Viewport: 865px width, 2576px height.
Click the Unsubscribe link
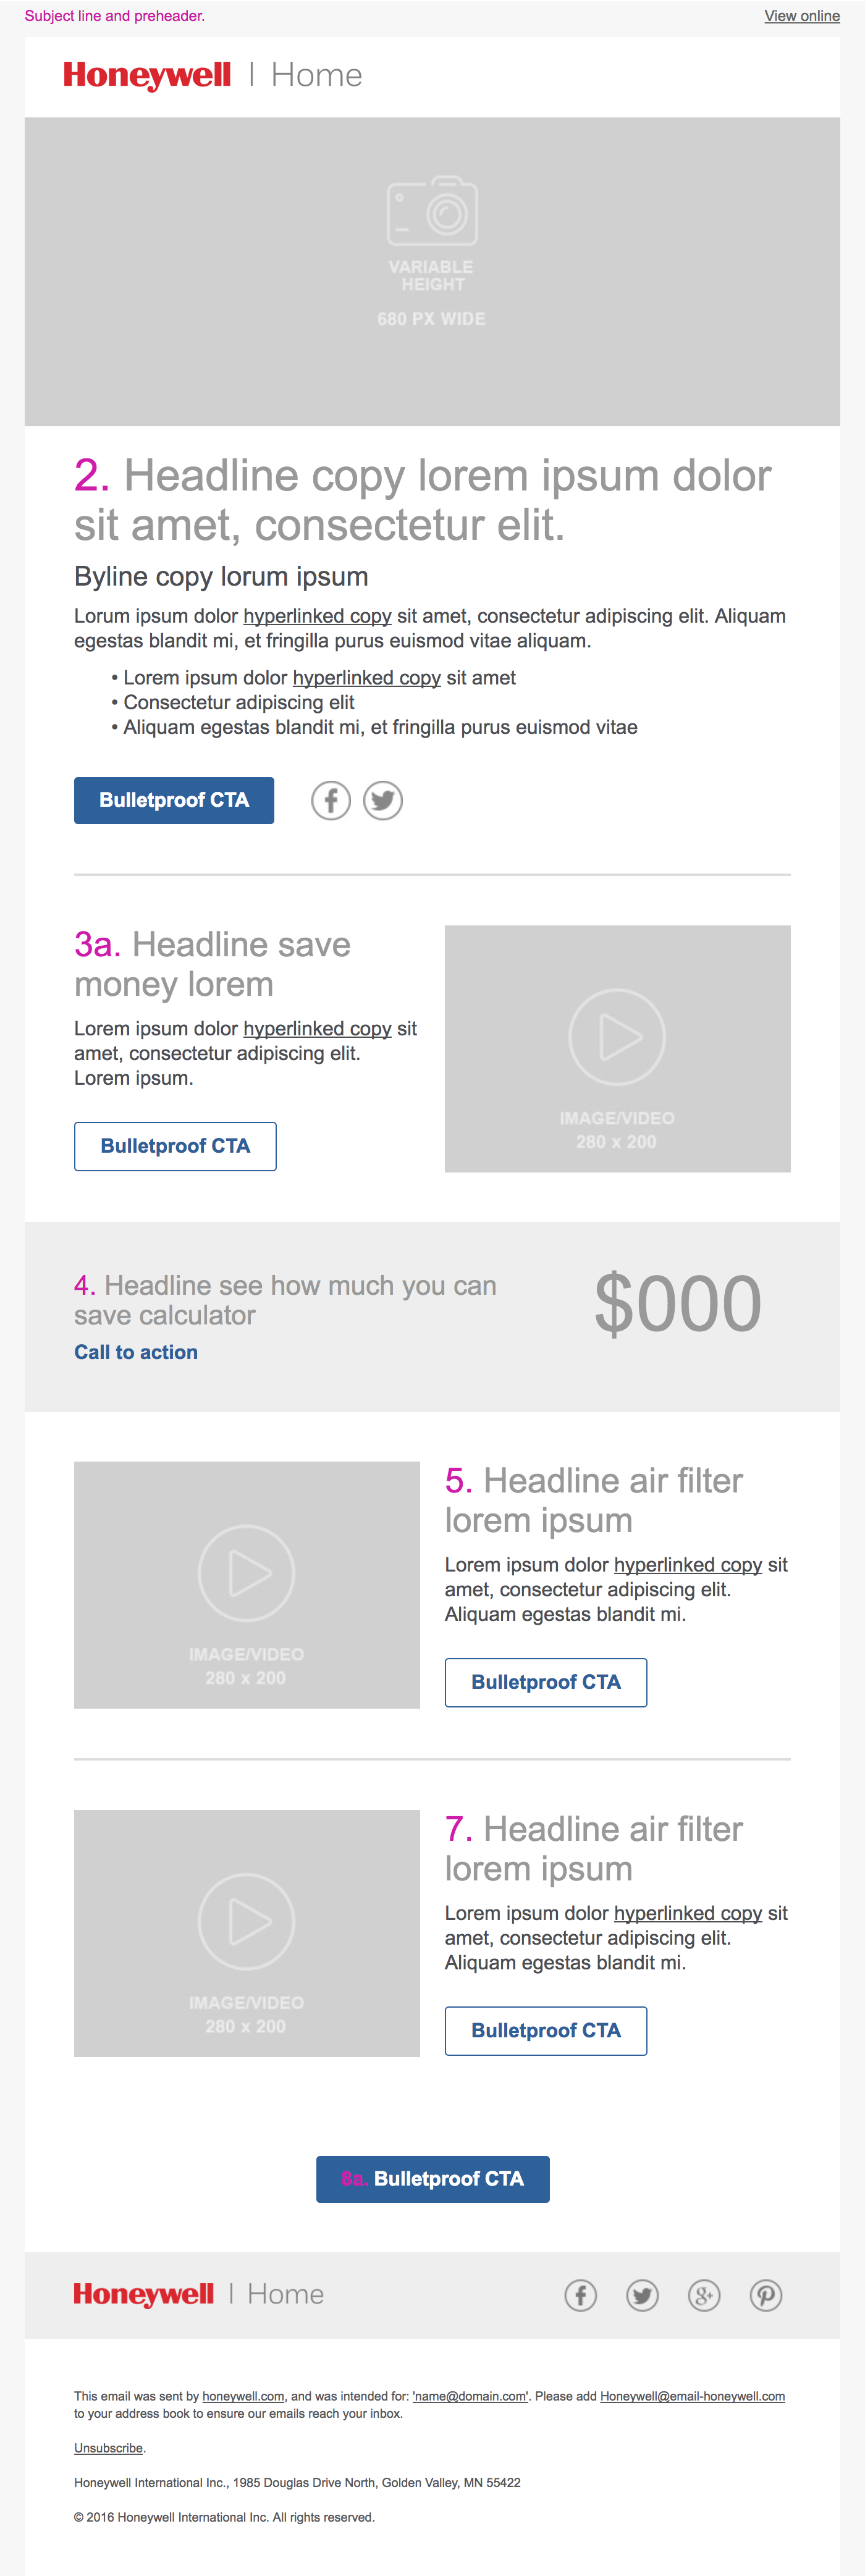tap(108, 2448)
